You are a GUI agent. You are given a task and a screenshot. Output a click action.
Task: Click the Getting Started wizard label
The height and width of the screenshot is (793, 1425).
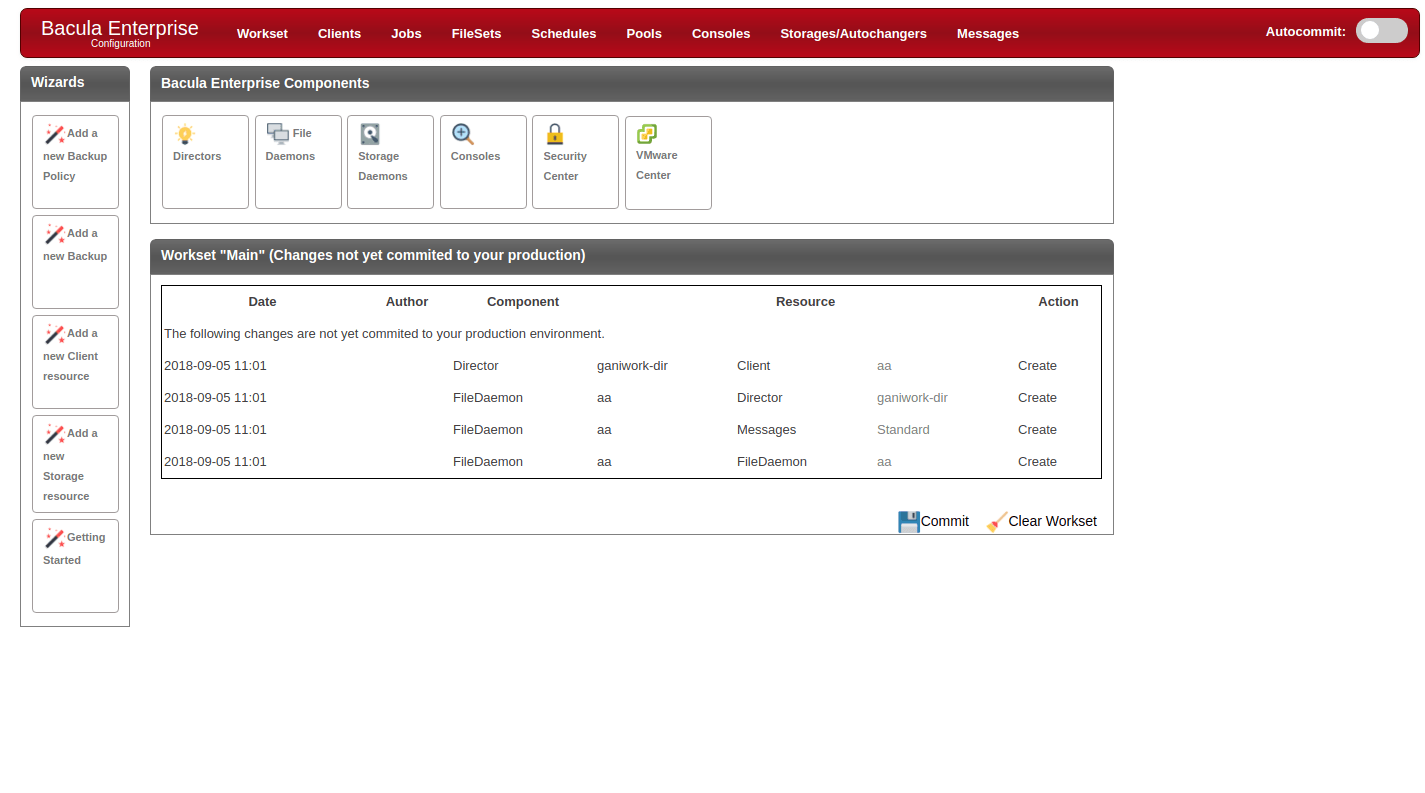[x=74, y=549]
